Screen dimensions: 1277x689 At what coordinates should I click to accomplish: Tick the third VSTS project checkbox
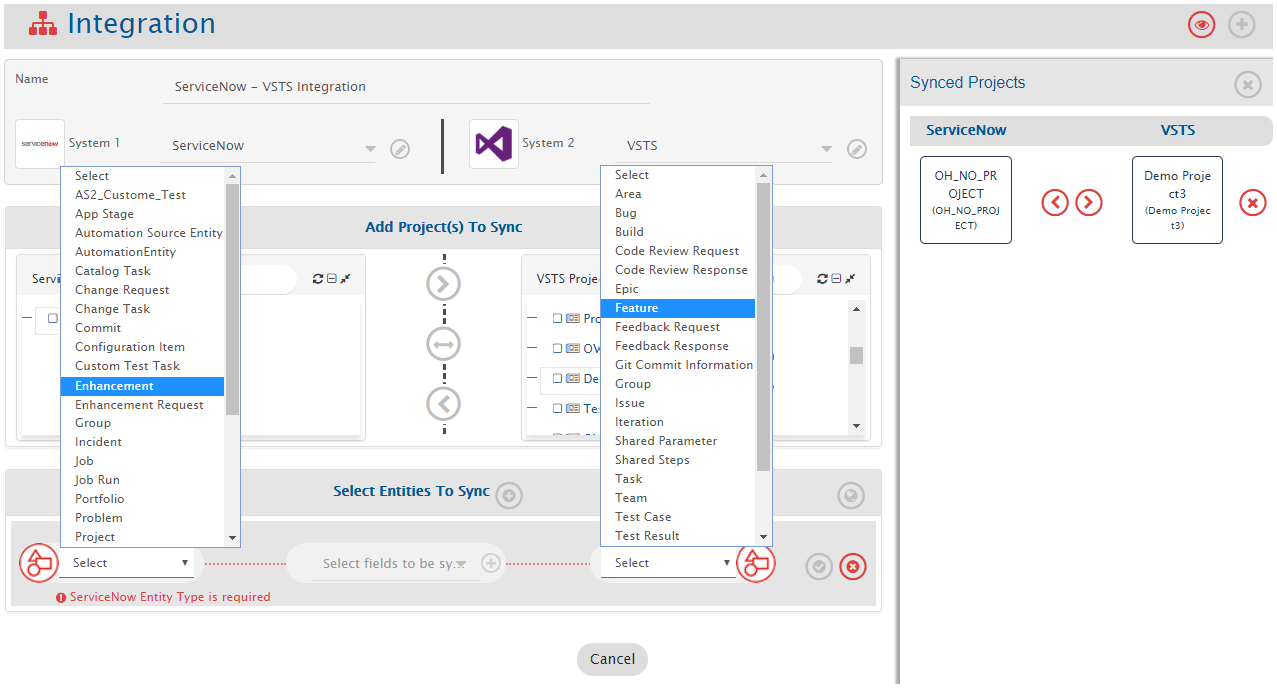tap(558, 379)
